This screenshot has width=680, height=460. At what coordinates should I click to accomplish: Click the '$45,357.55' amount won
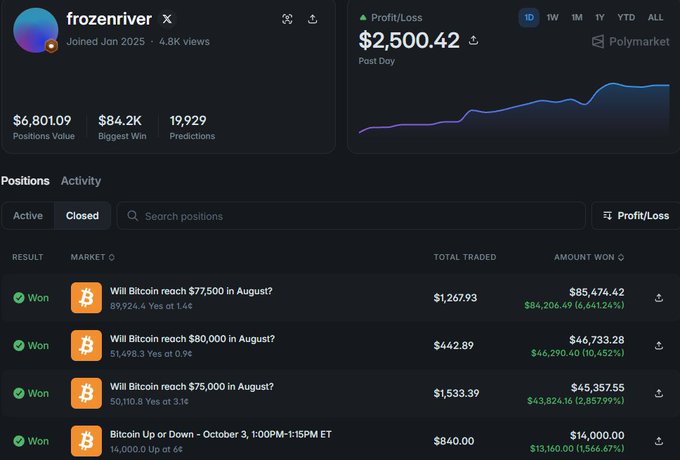click(598, 387)
